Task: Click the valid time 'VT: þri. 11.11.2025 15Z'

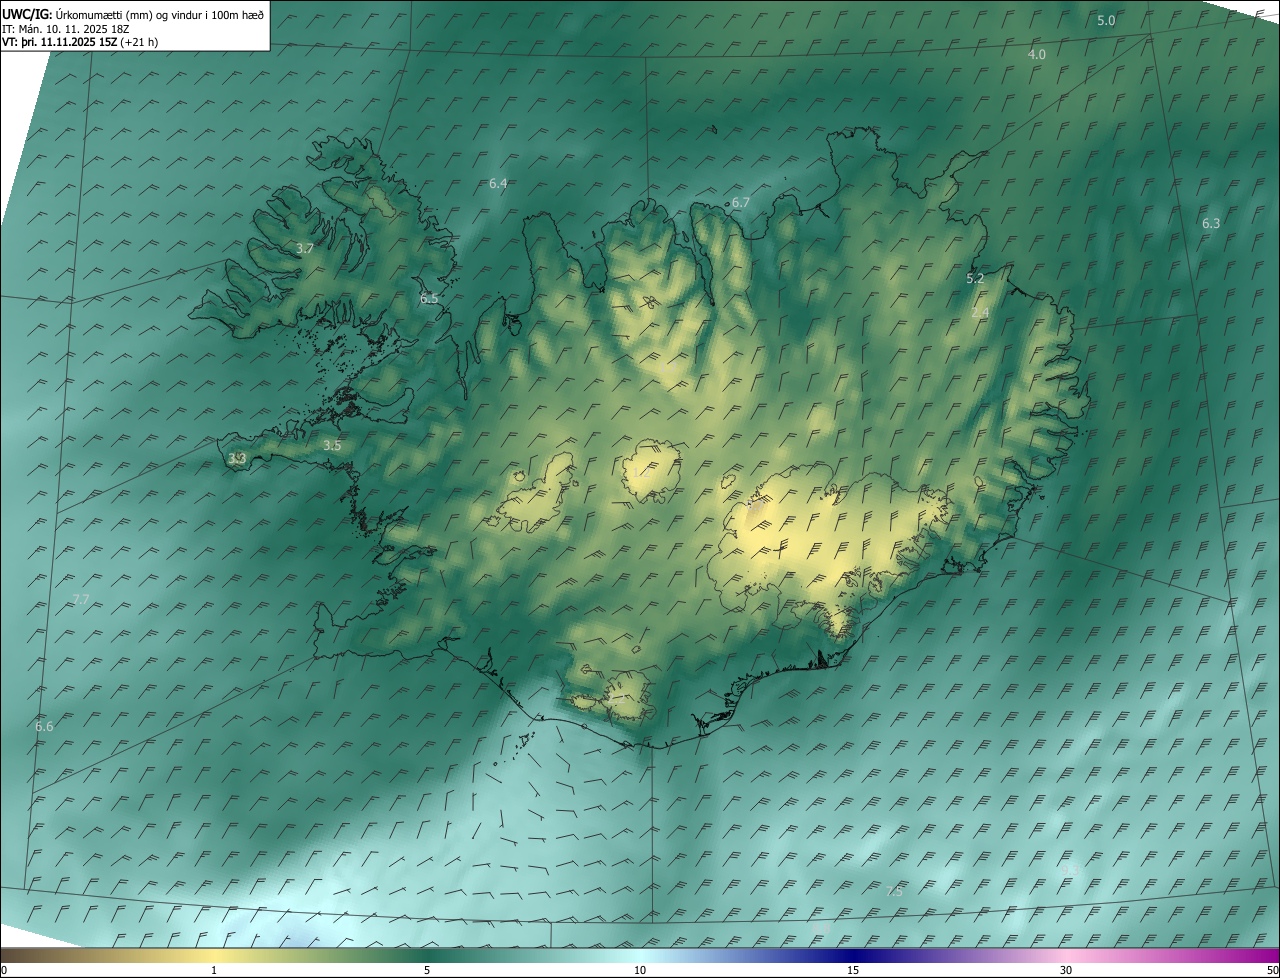Action: coord(59,42)
